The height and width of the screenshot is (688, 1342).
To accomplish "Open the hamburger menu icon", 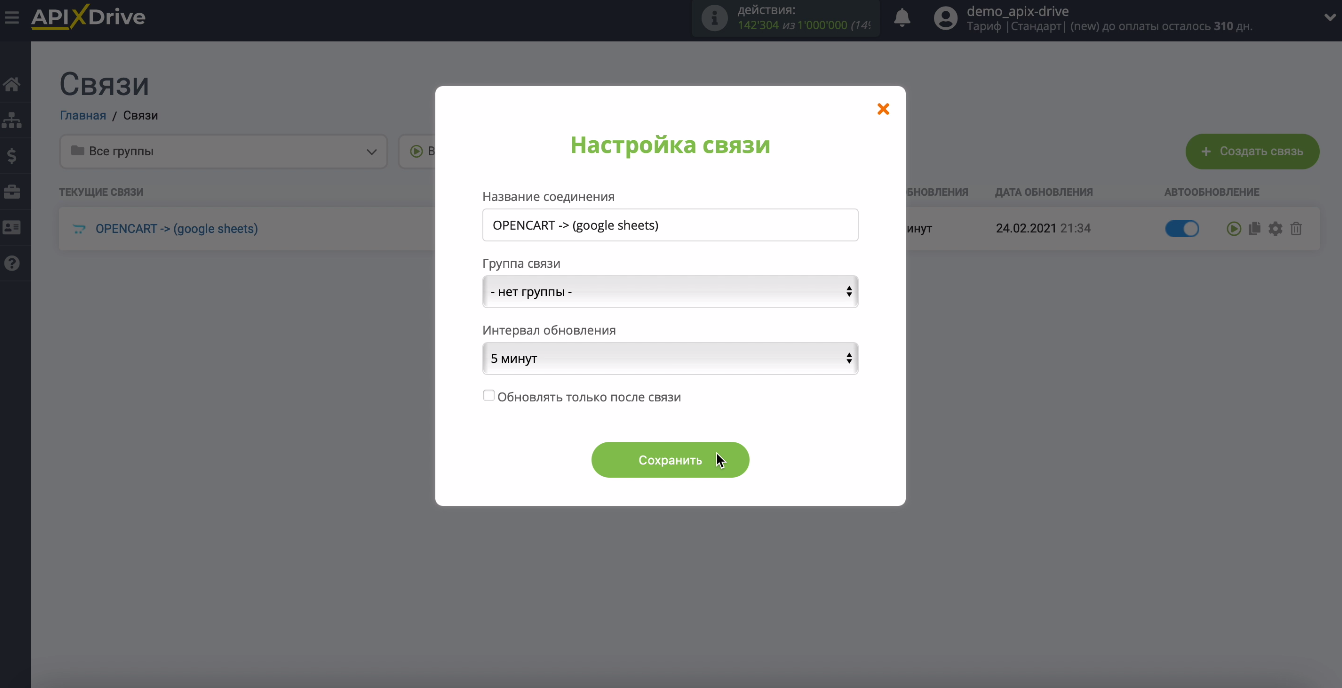I will click(12, 17).
